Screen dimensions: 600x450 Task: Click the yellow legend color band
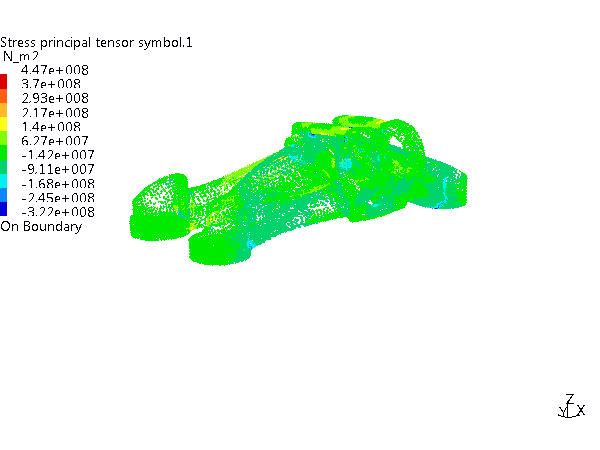pyautogui.click(x=3, y=124)
